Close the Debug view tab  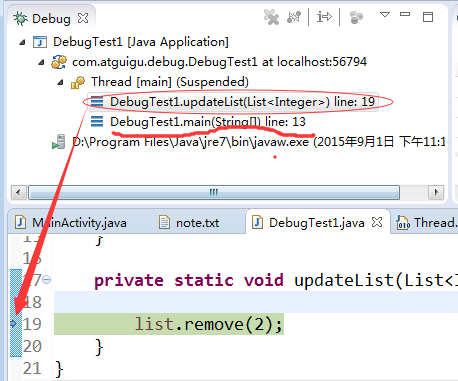pyautogui.click(x=83, y=18)
